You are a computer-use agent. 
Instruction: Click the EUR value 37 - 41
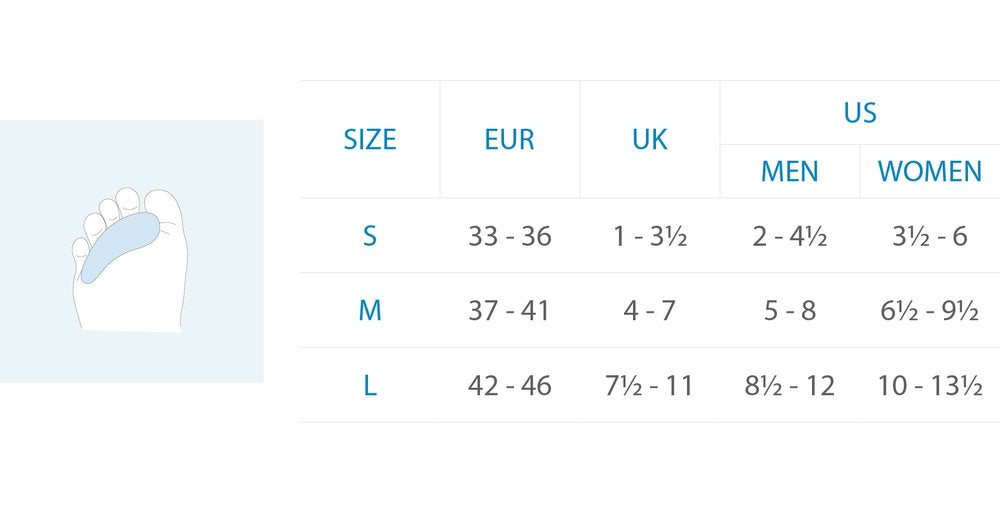[509, 311]
